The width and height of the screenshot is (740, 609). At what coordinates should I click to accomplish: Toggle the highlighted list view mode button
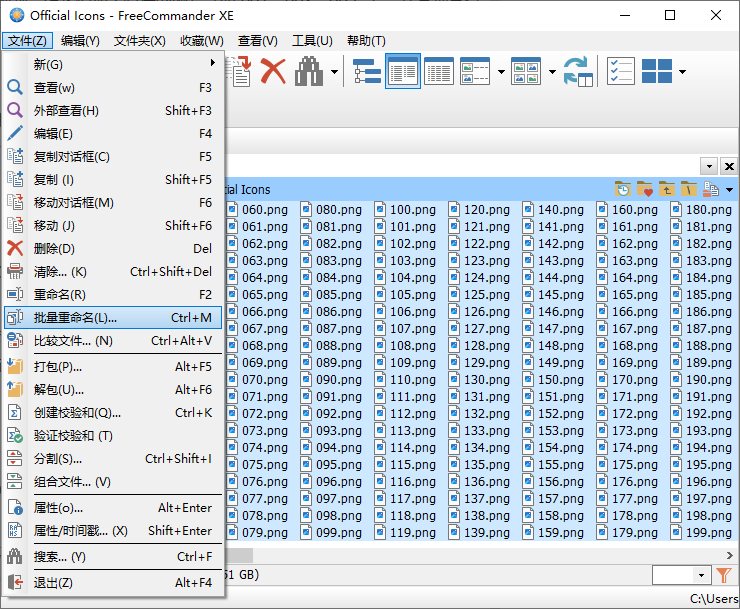coord(403,71)
